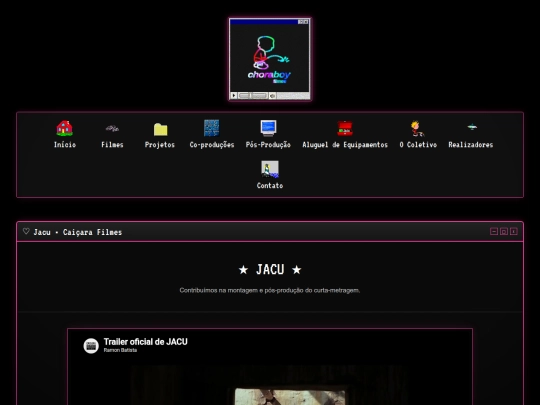Open the Co-produções icon
Screen dimensions: 540x405
211,128
